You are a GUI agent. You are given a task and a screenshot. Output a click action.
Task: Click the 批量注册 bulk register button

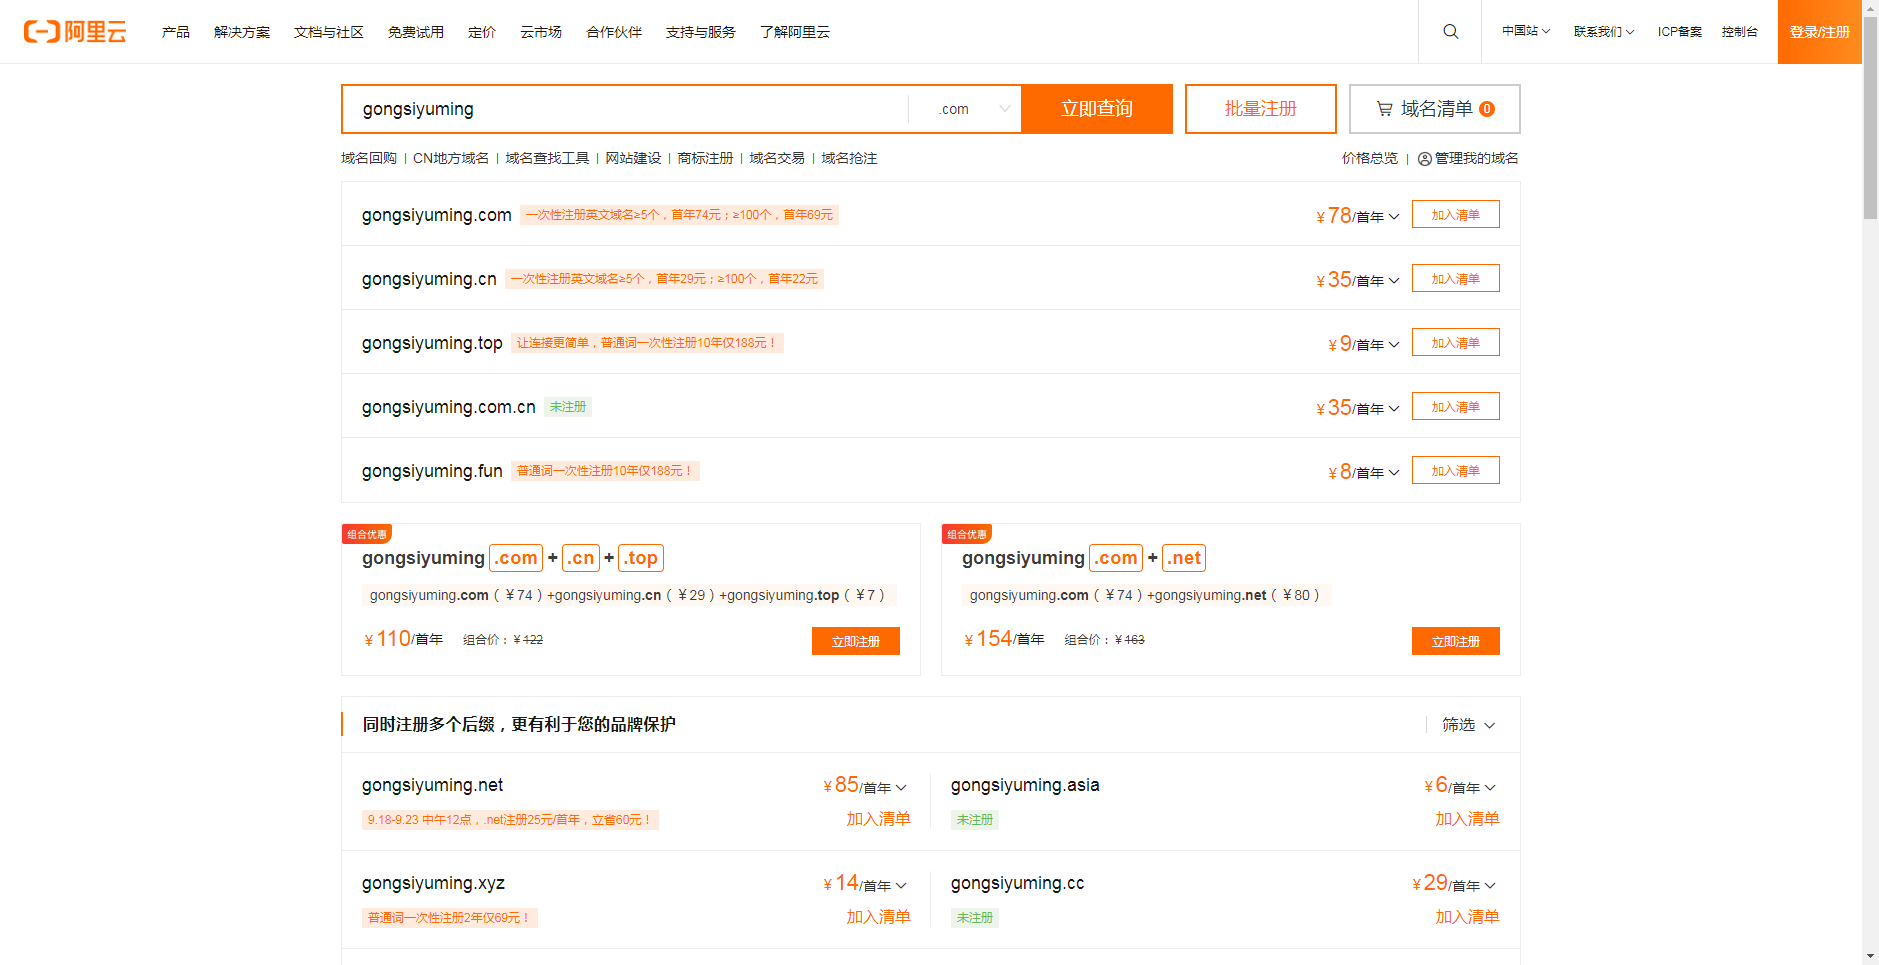[1260, 109]
